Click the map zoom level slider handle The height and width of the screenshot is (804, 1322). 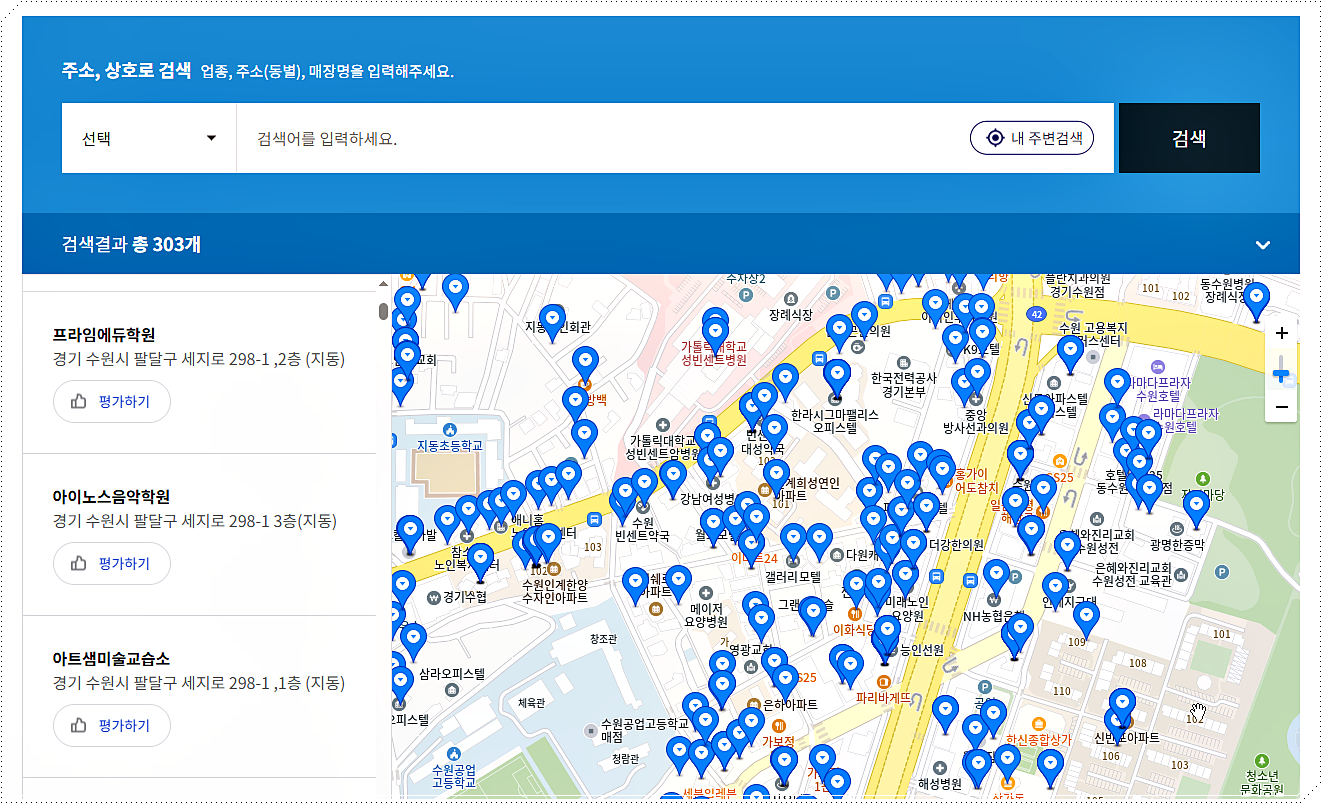tap(1281, 372)
